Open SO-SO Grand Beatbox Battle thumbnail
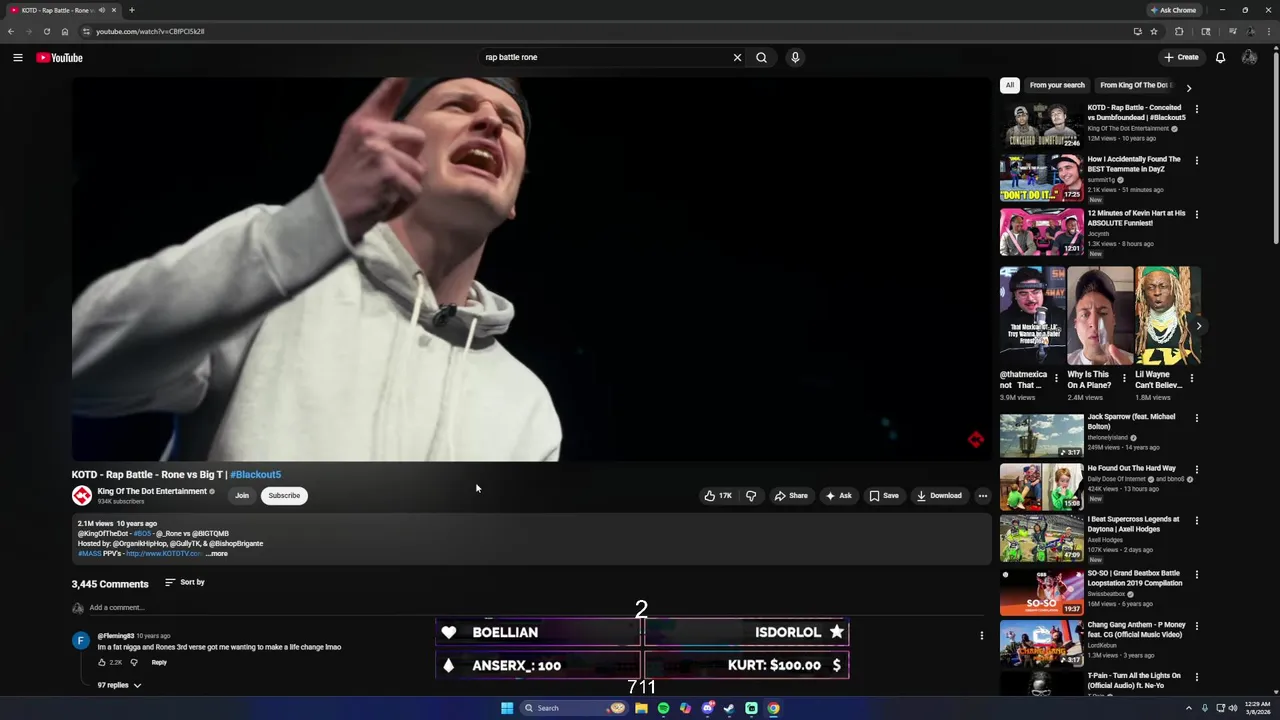Viewport: 1280px width, 720px height. tap(1041, 592)
